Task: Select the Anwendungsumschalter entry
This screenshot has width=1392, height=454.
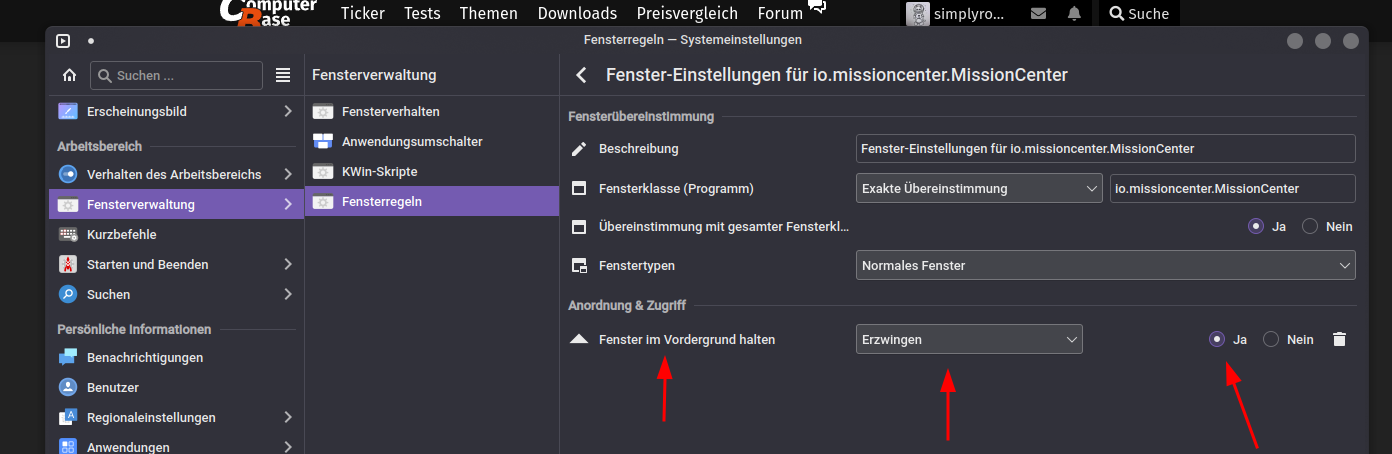Action: (x=432, y=141)
